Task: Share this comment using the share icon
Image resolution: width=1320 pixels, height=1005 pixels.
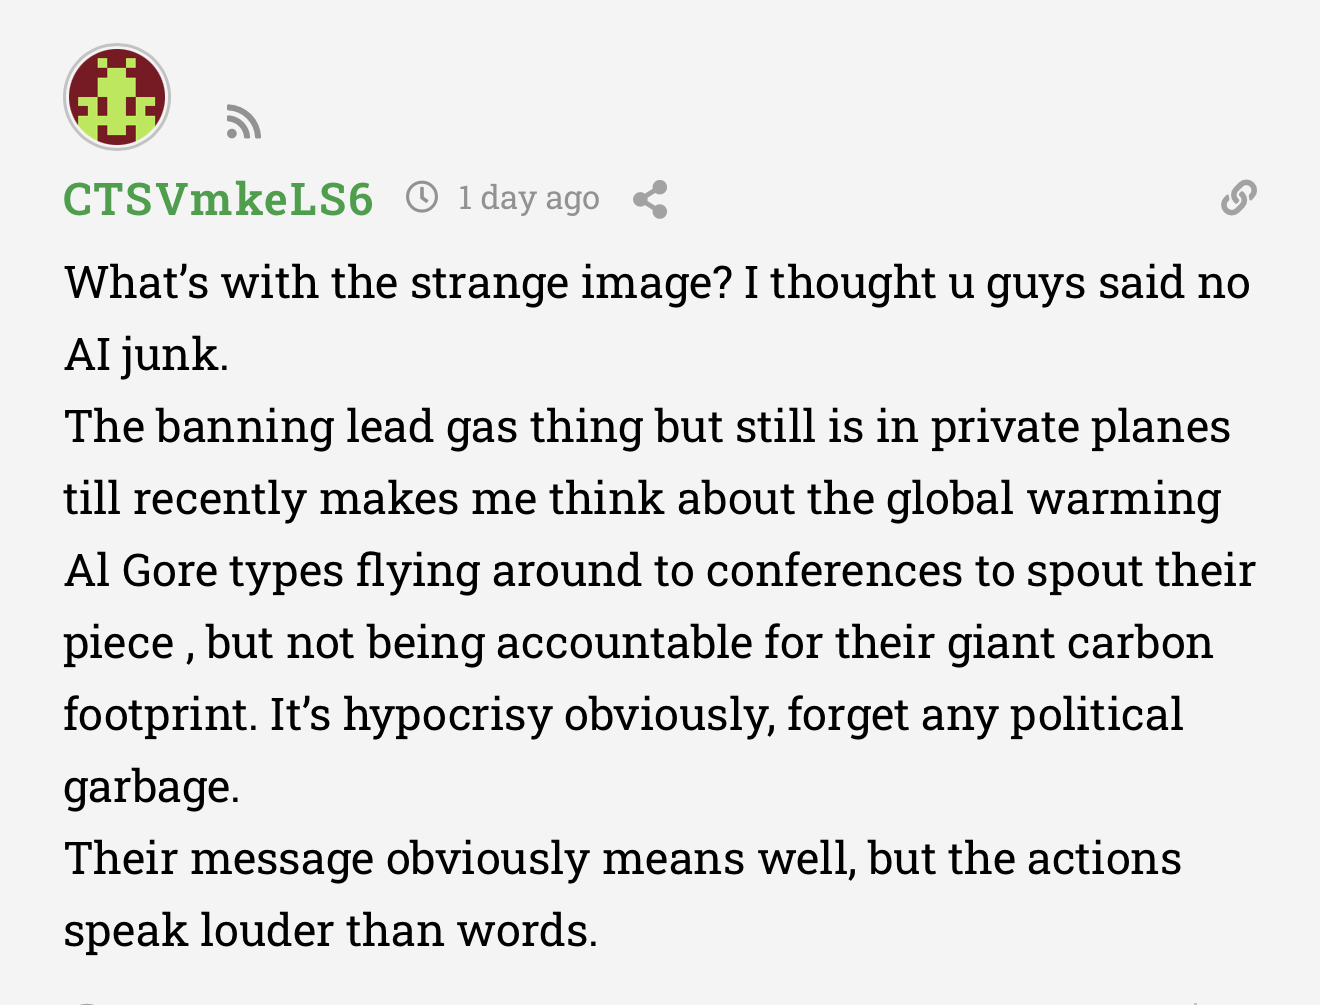Action: (x=650, y=199)
